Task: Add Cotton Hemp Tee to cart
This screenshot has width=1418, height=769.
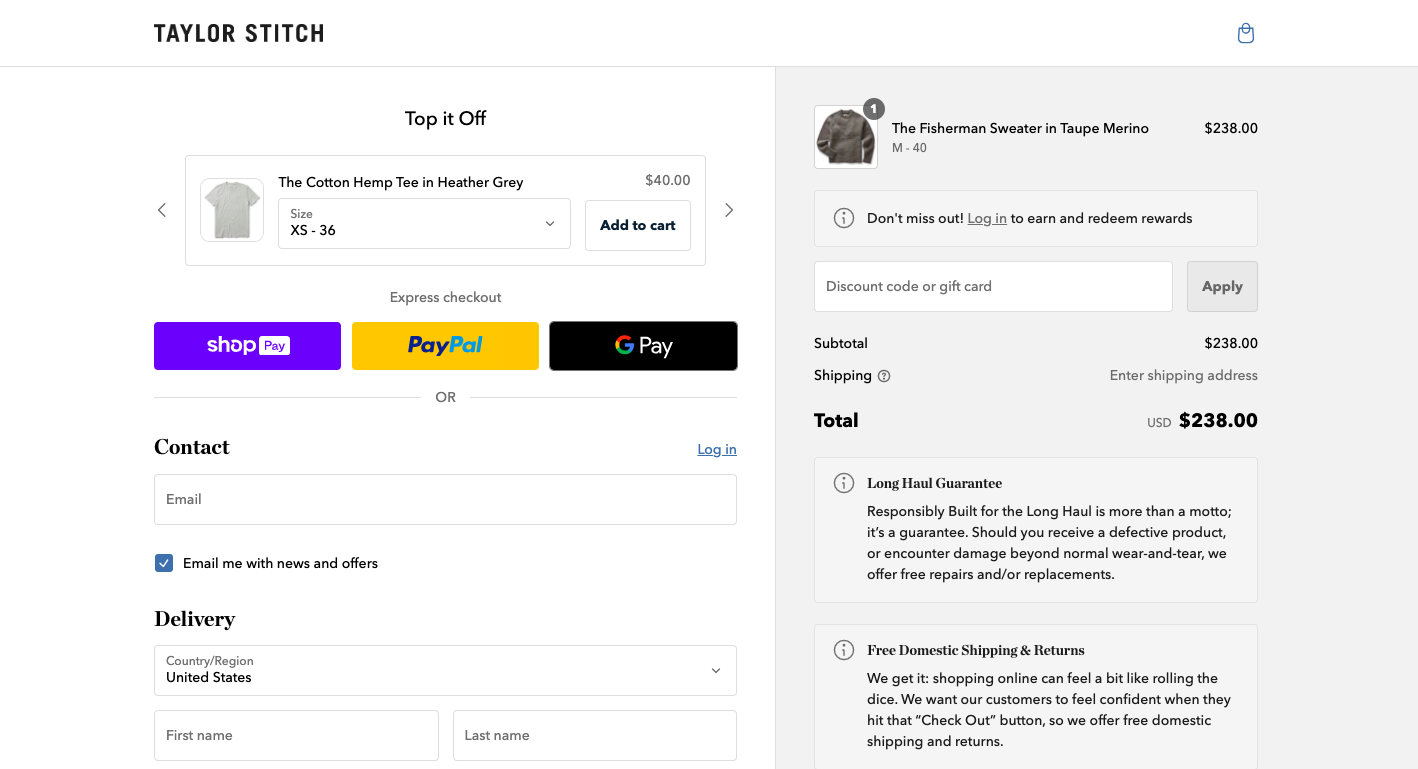Action: [x=637, y=225]
